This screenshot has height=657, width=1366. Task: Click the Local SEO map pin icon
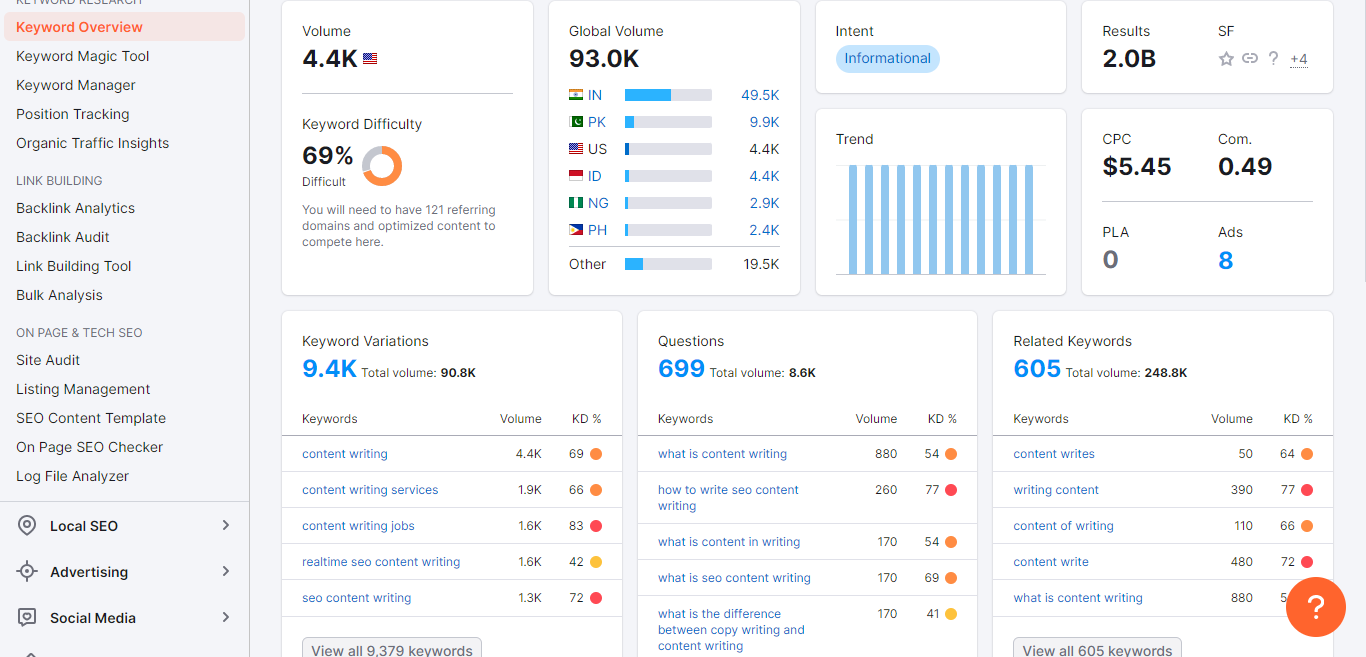[x=26, y=525]
